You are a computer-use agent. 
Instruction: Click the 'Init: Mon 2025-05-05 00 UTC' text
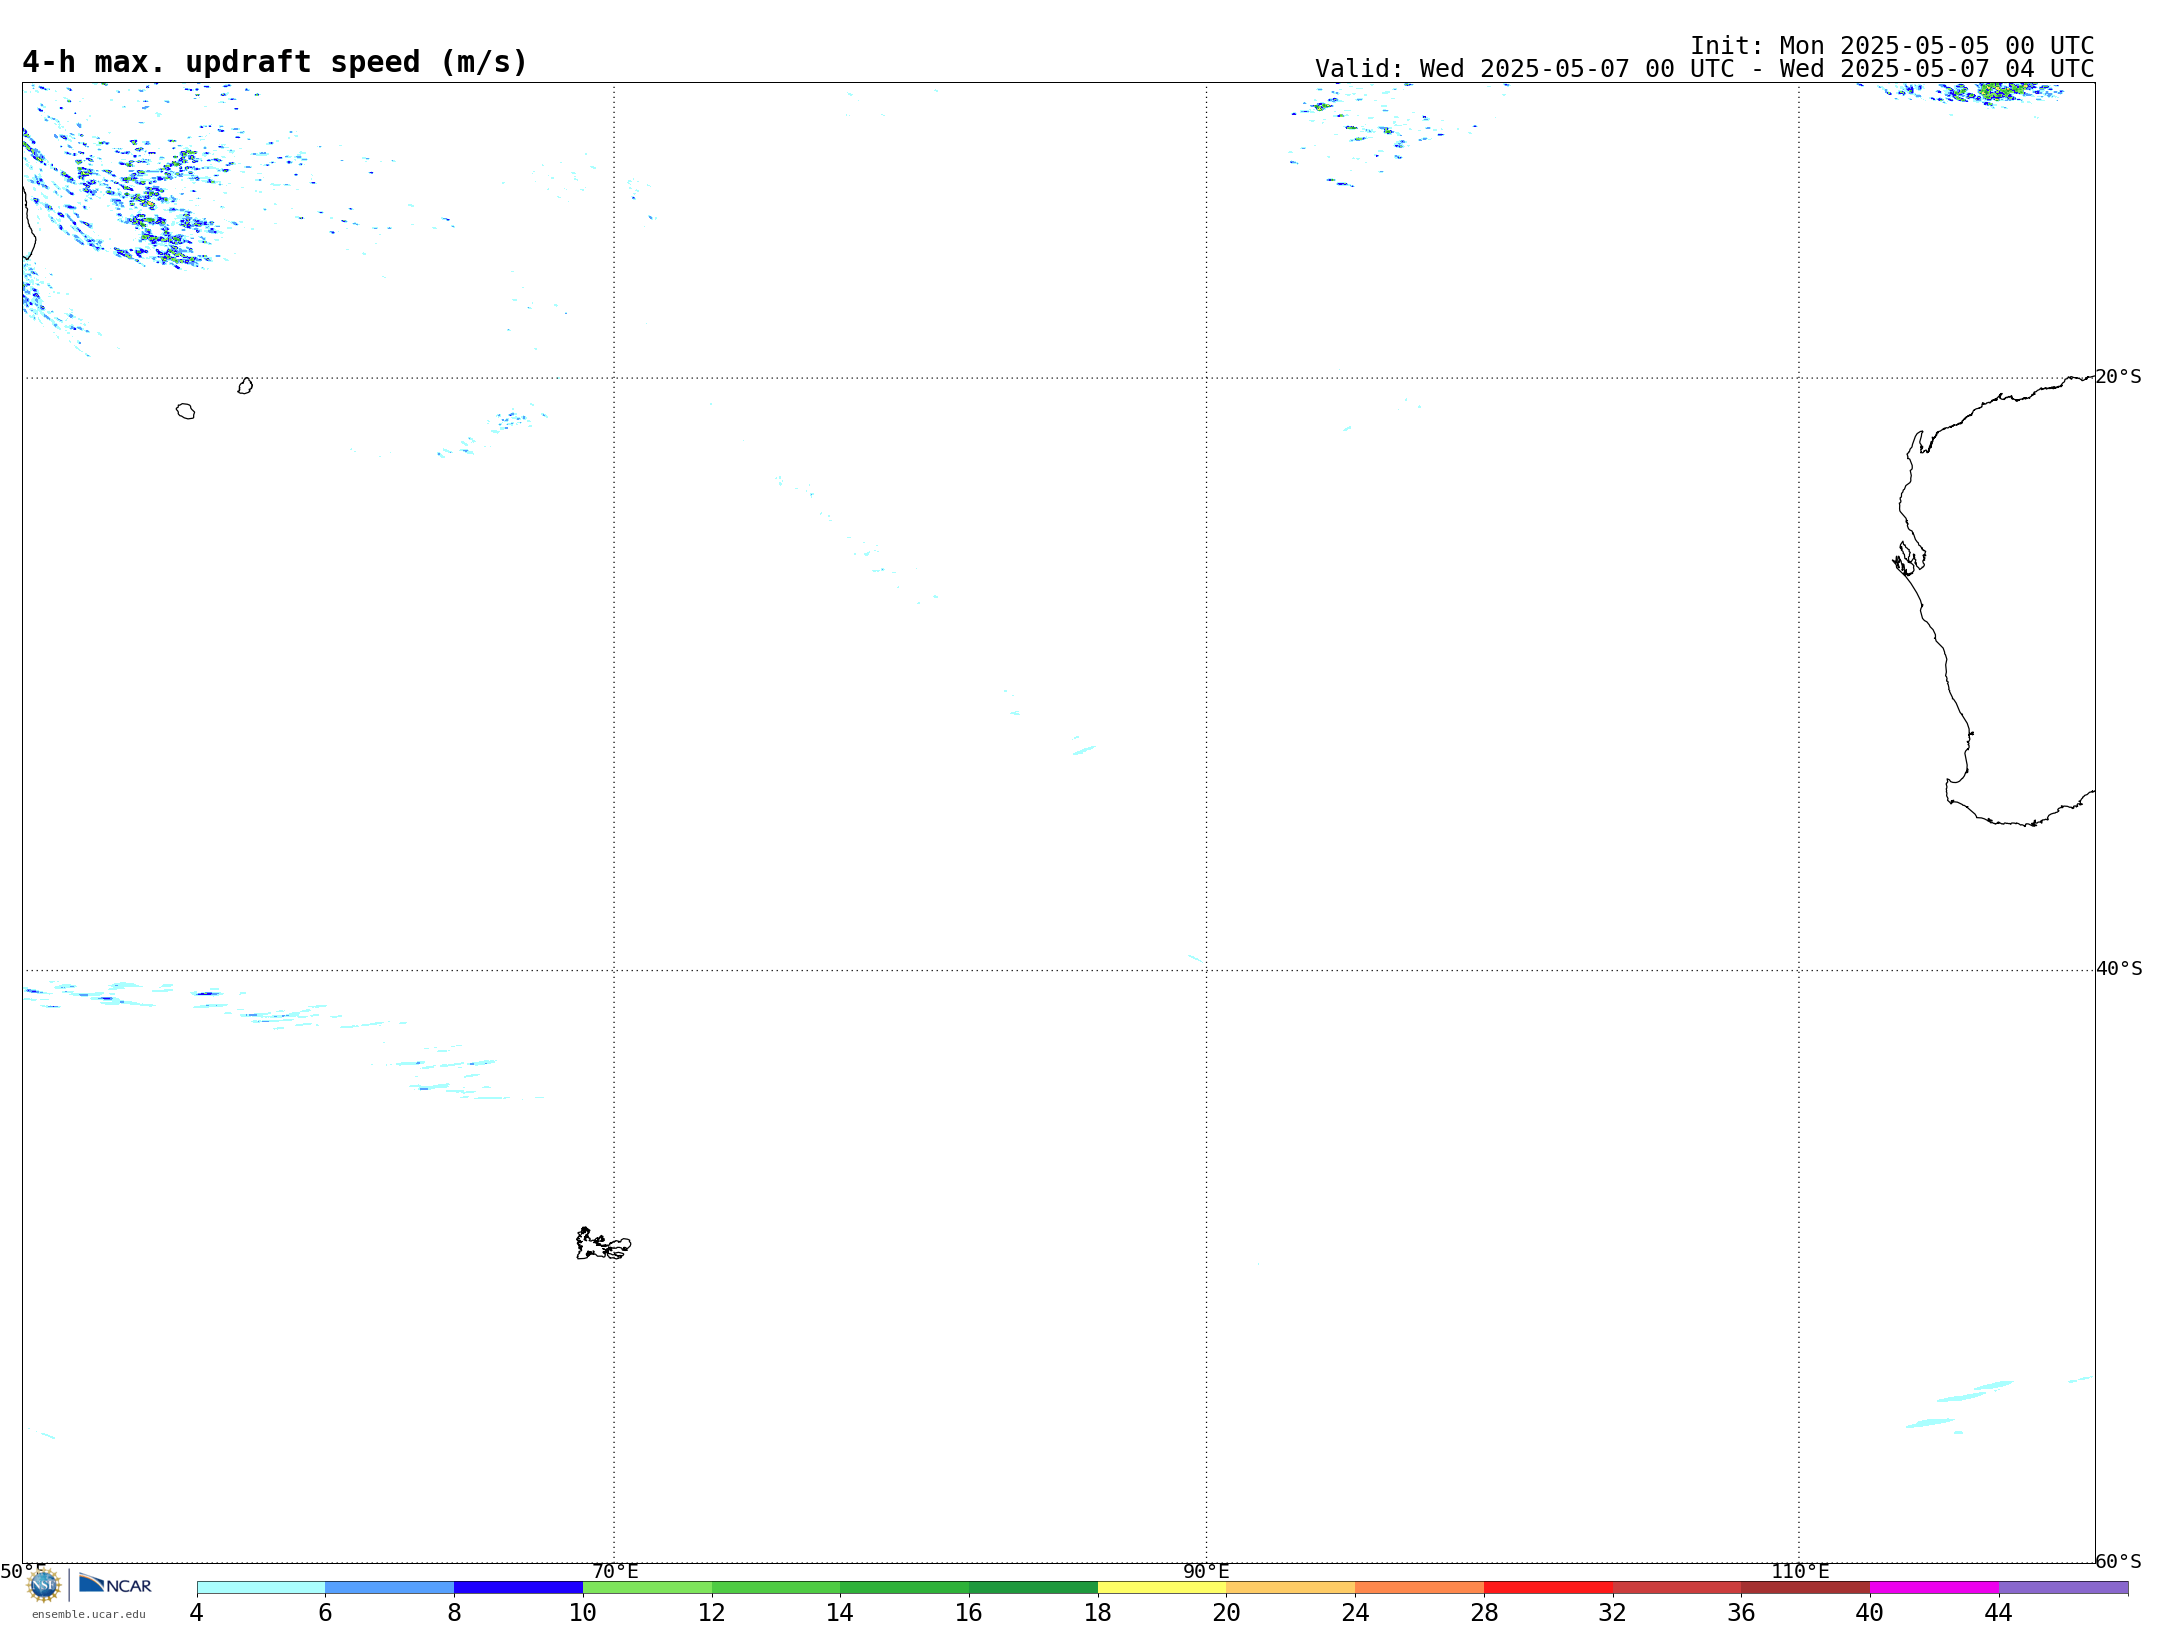1892,46
